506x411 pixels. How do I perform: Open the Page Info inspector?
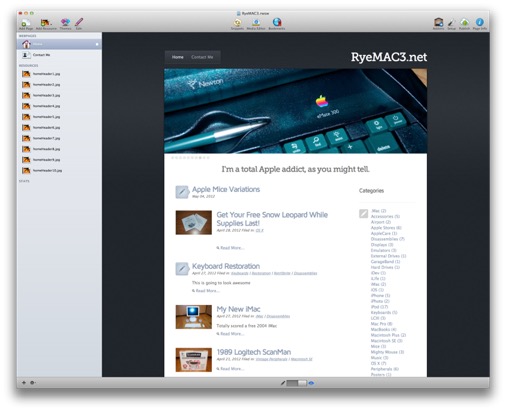point(480,23)
